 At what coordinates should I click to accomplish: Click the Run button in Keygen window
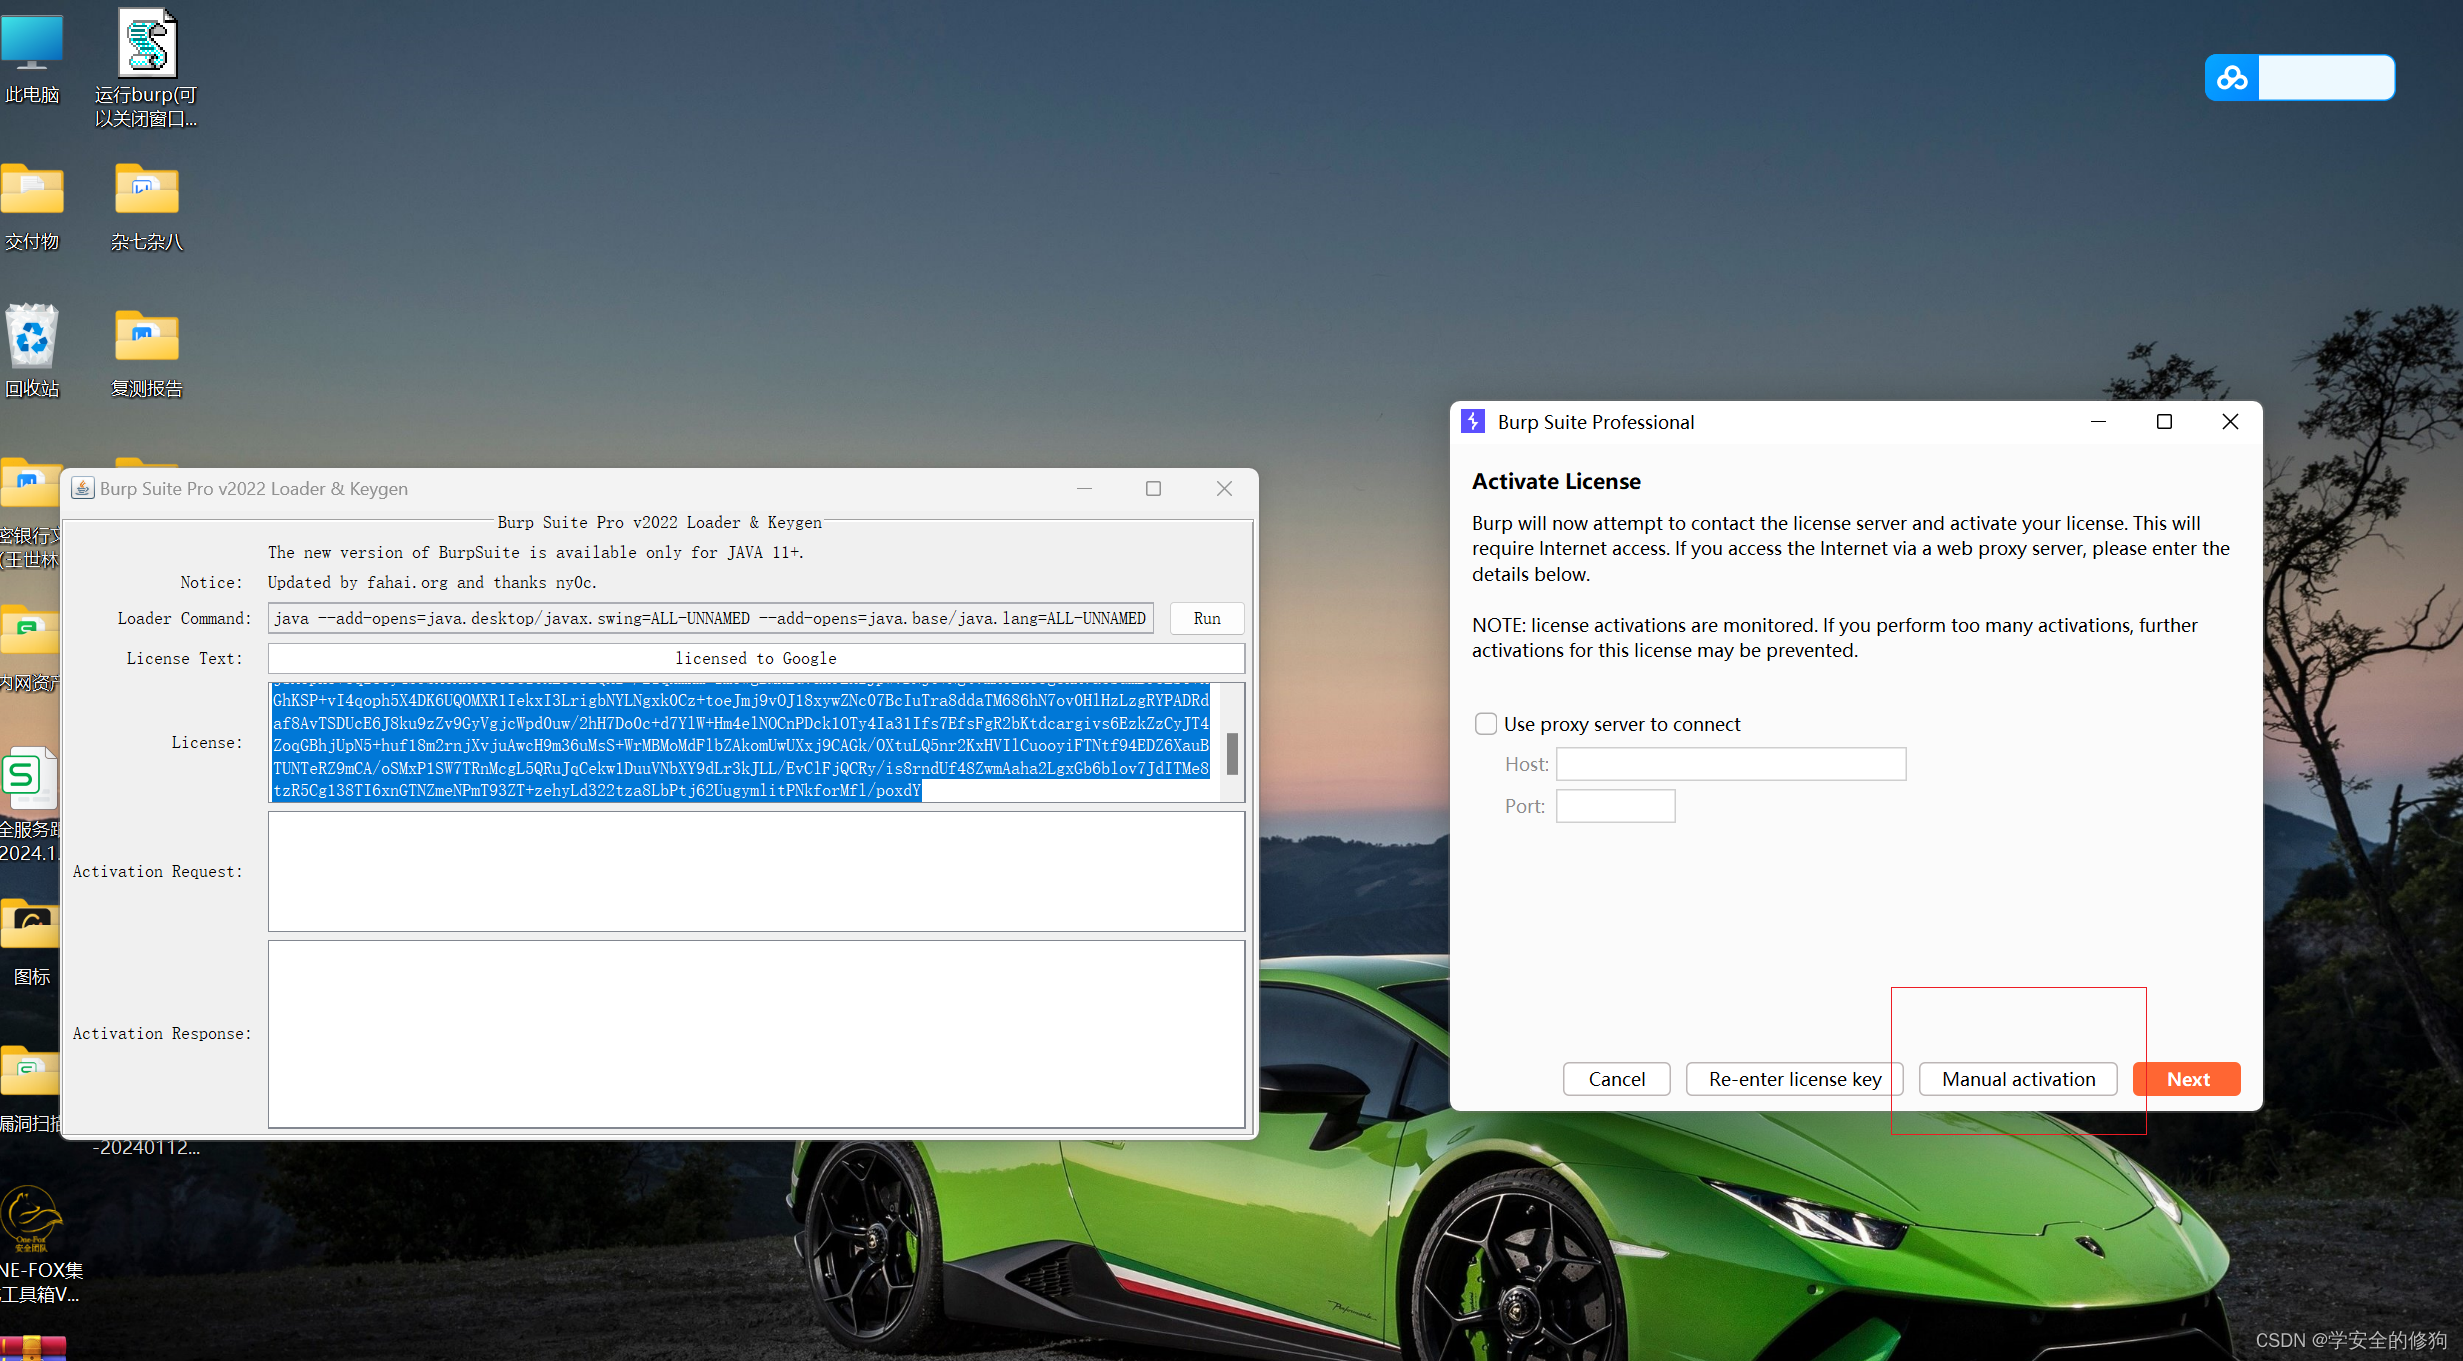1207,618
